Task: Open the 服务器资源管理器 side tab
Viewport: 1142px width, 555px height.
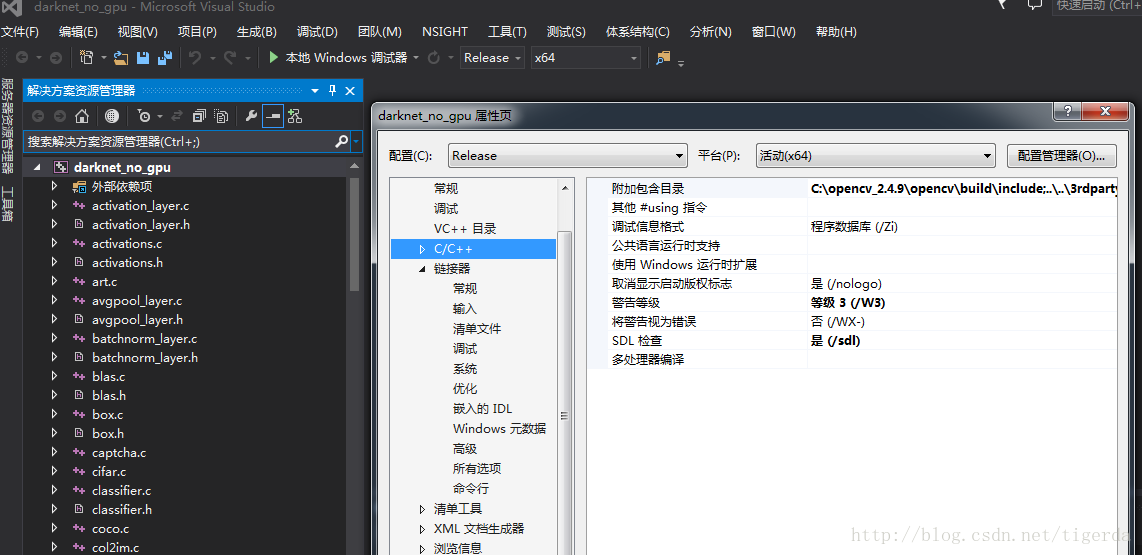Action: click(7, 126)
